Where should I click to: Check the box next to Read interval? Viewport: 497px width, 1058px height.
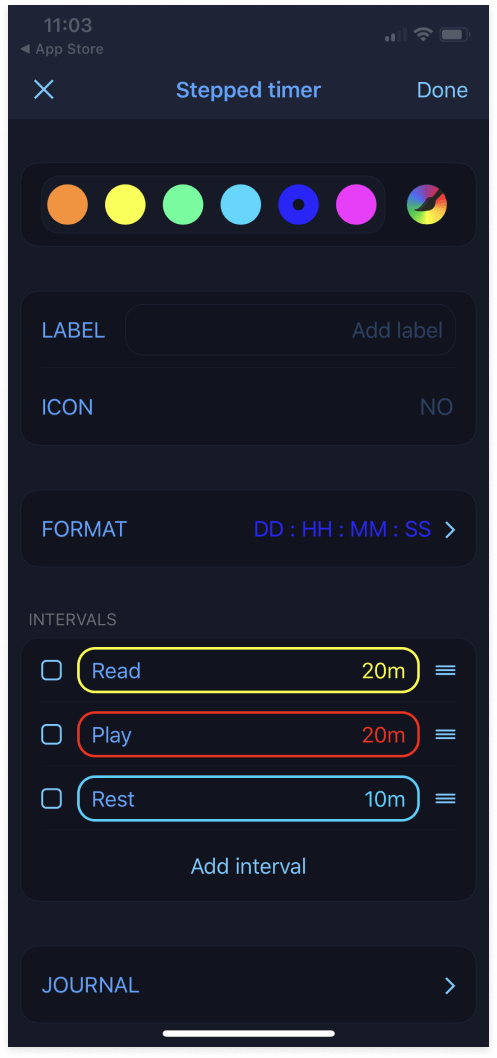[52, 671]
